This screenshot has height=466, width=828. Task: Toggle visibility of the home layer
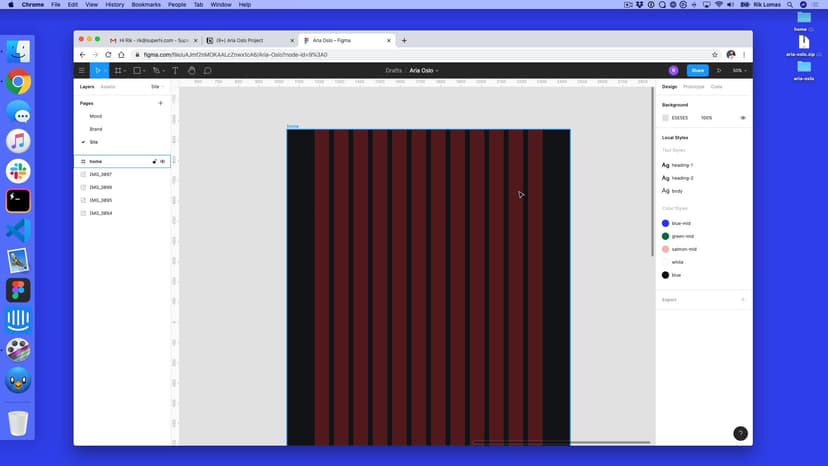click(163, 161)
